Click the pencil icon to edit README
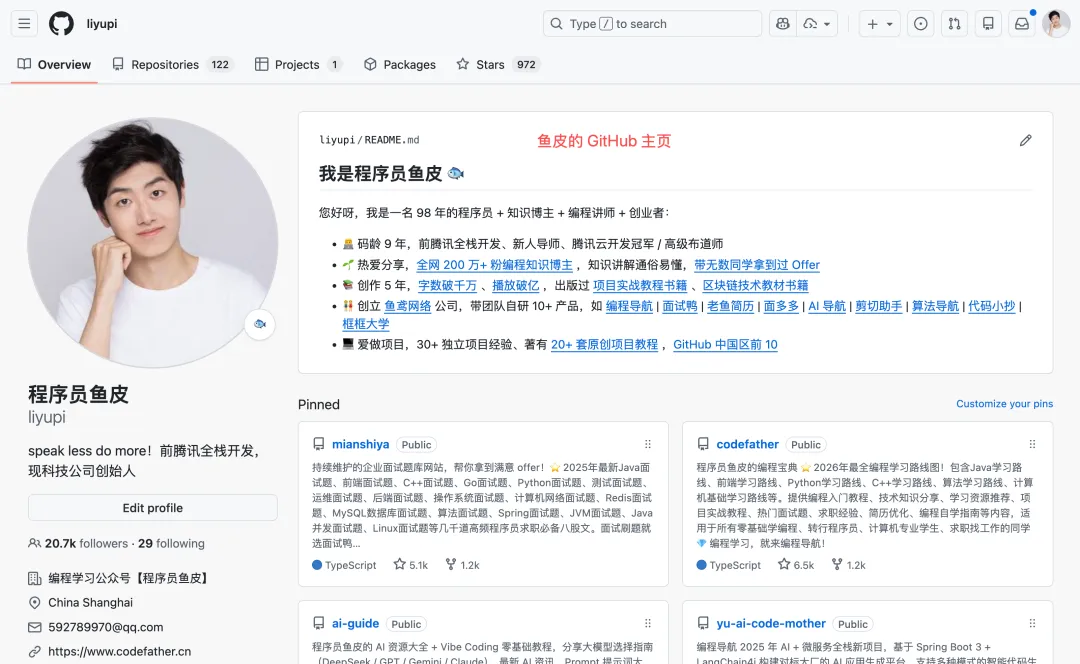The image size is (1080, 664). 1025,141
